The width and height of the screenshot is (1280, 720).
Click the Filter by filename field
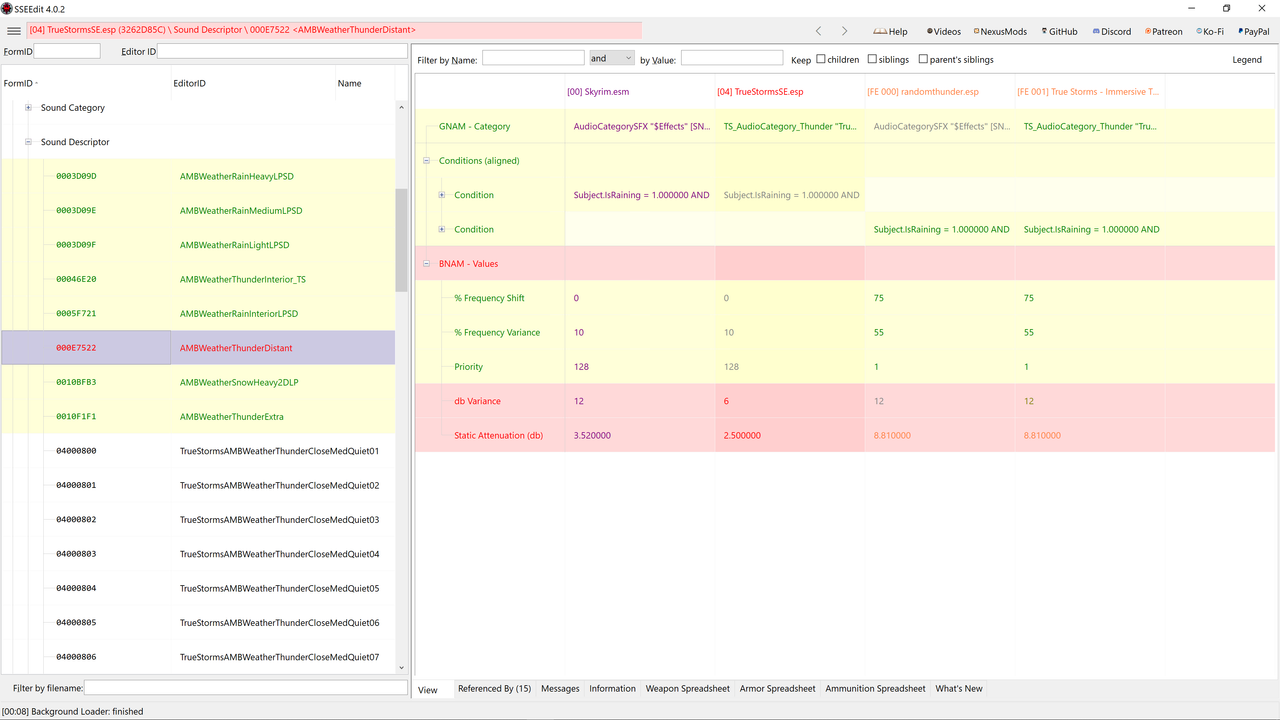[x=246, y=688]
